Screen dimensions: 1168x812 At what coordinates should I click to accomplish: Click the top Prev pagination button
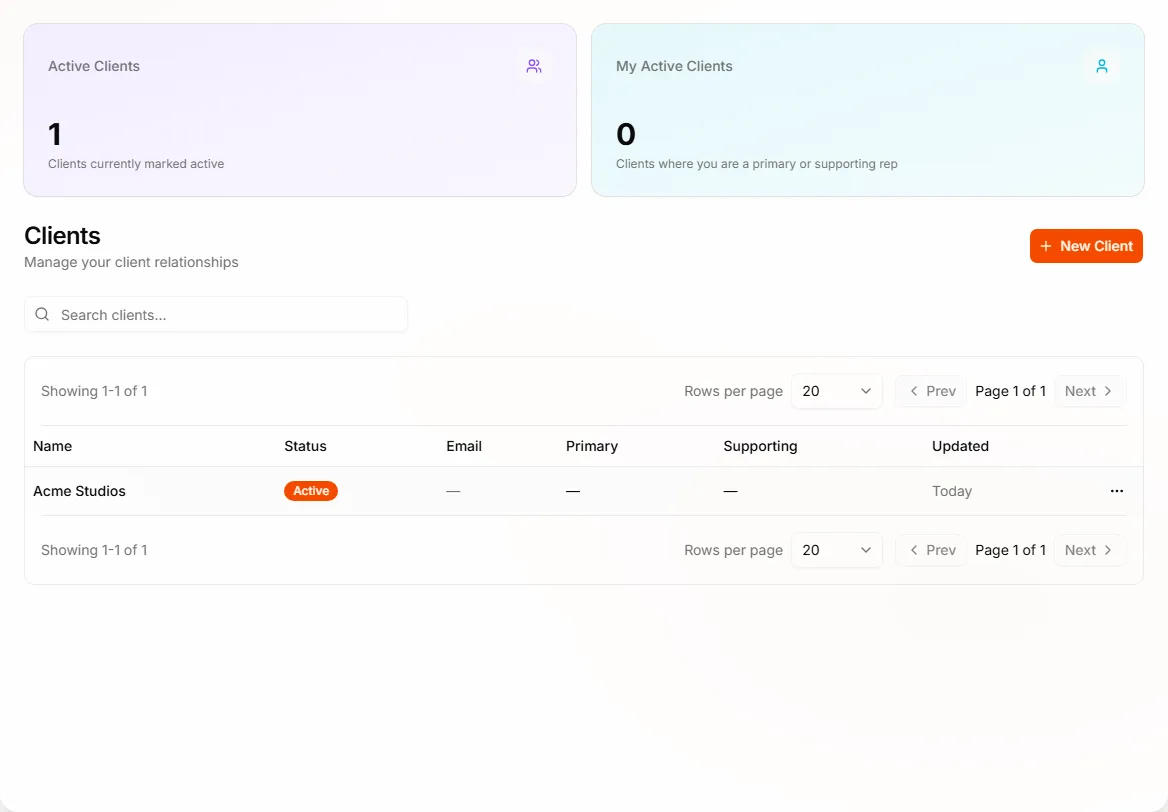[x=932, y=391]
